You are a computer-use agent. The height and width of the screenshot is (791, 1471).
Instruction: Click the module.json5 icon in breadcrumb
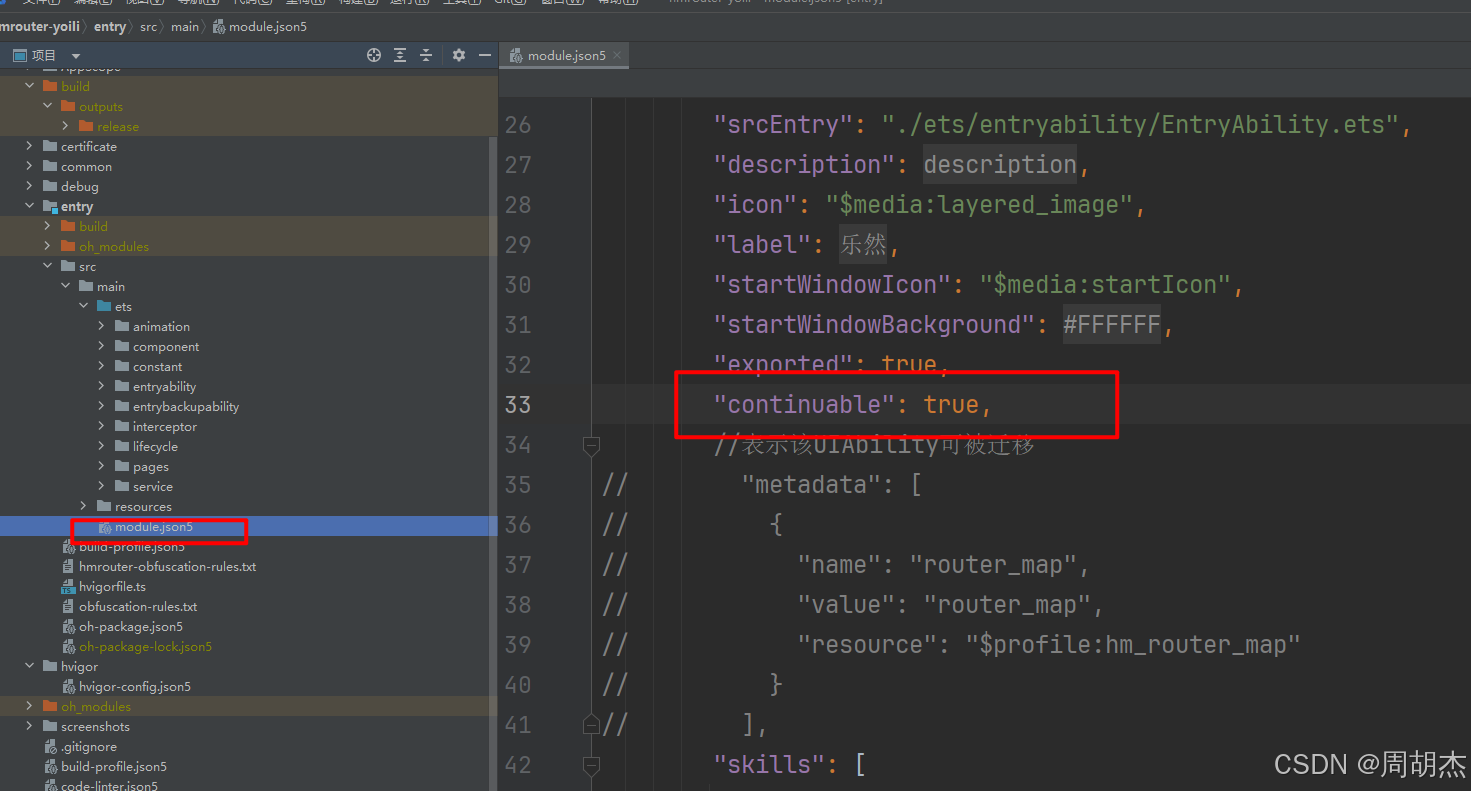point(219,27)
